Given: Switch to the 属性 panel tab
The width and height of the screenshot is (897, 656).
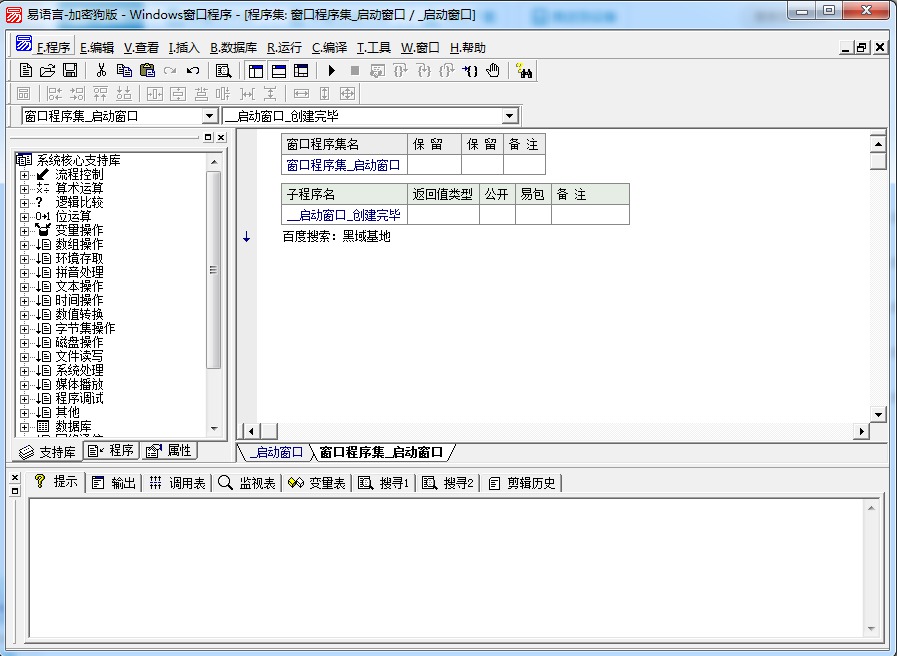Looking at the screenshot, I should click(x=169, y=451).
